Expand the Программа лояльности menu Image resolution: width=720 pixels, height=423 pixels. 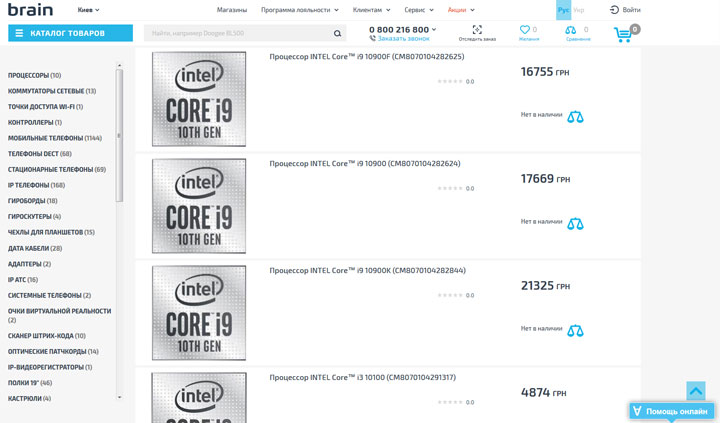[300, 10]
